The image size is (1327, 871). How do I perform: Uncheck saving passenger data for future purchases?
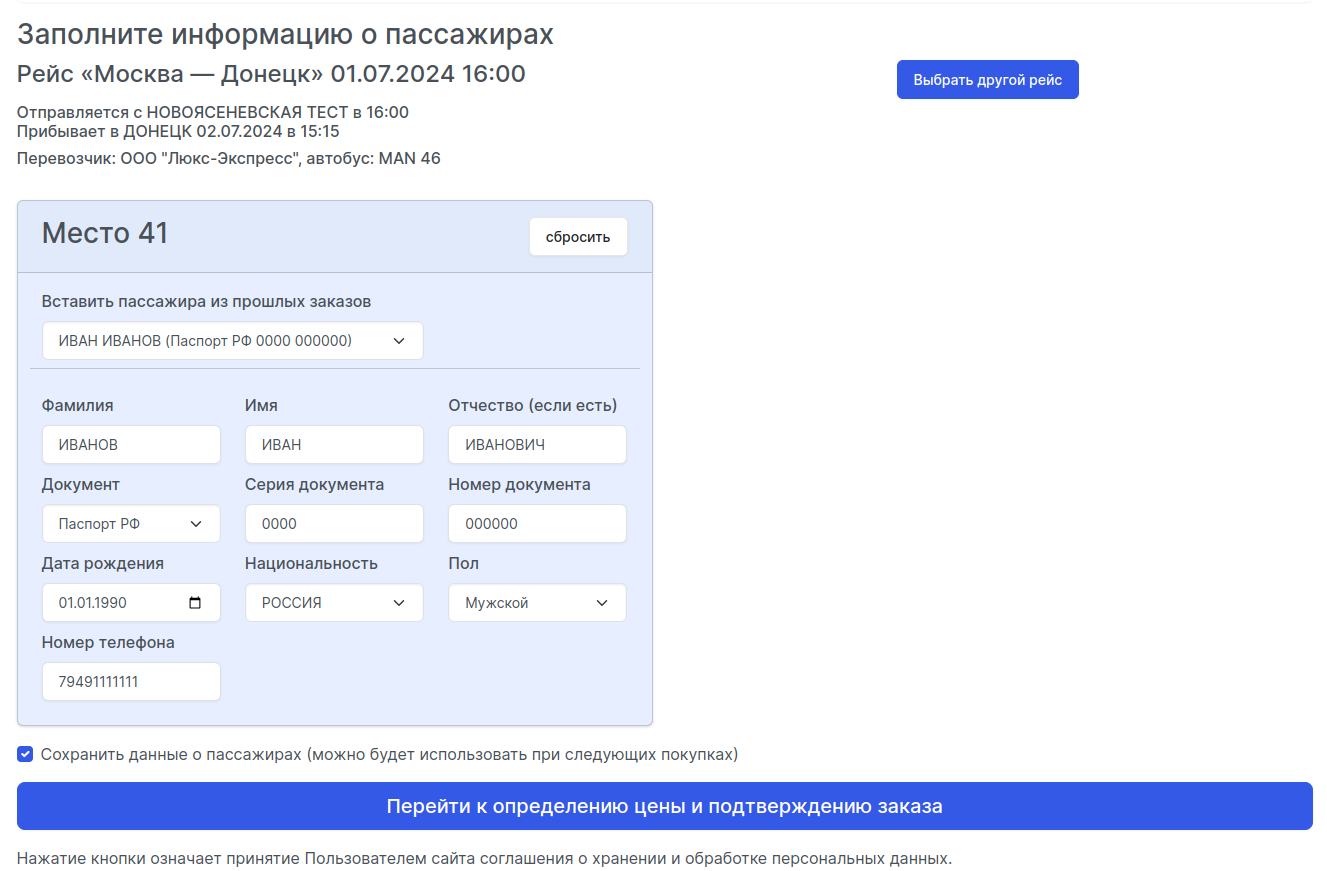[25, 754]
